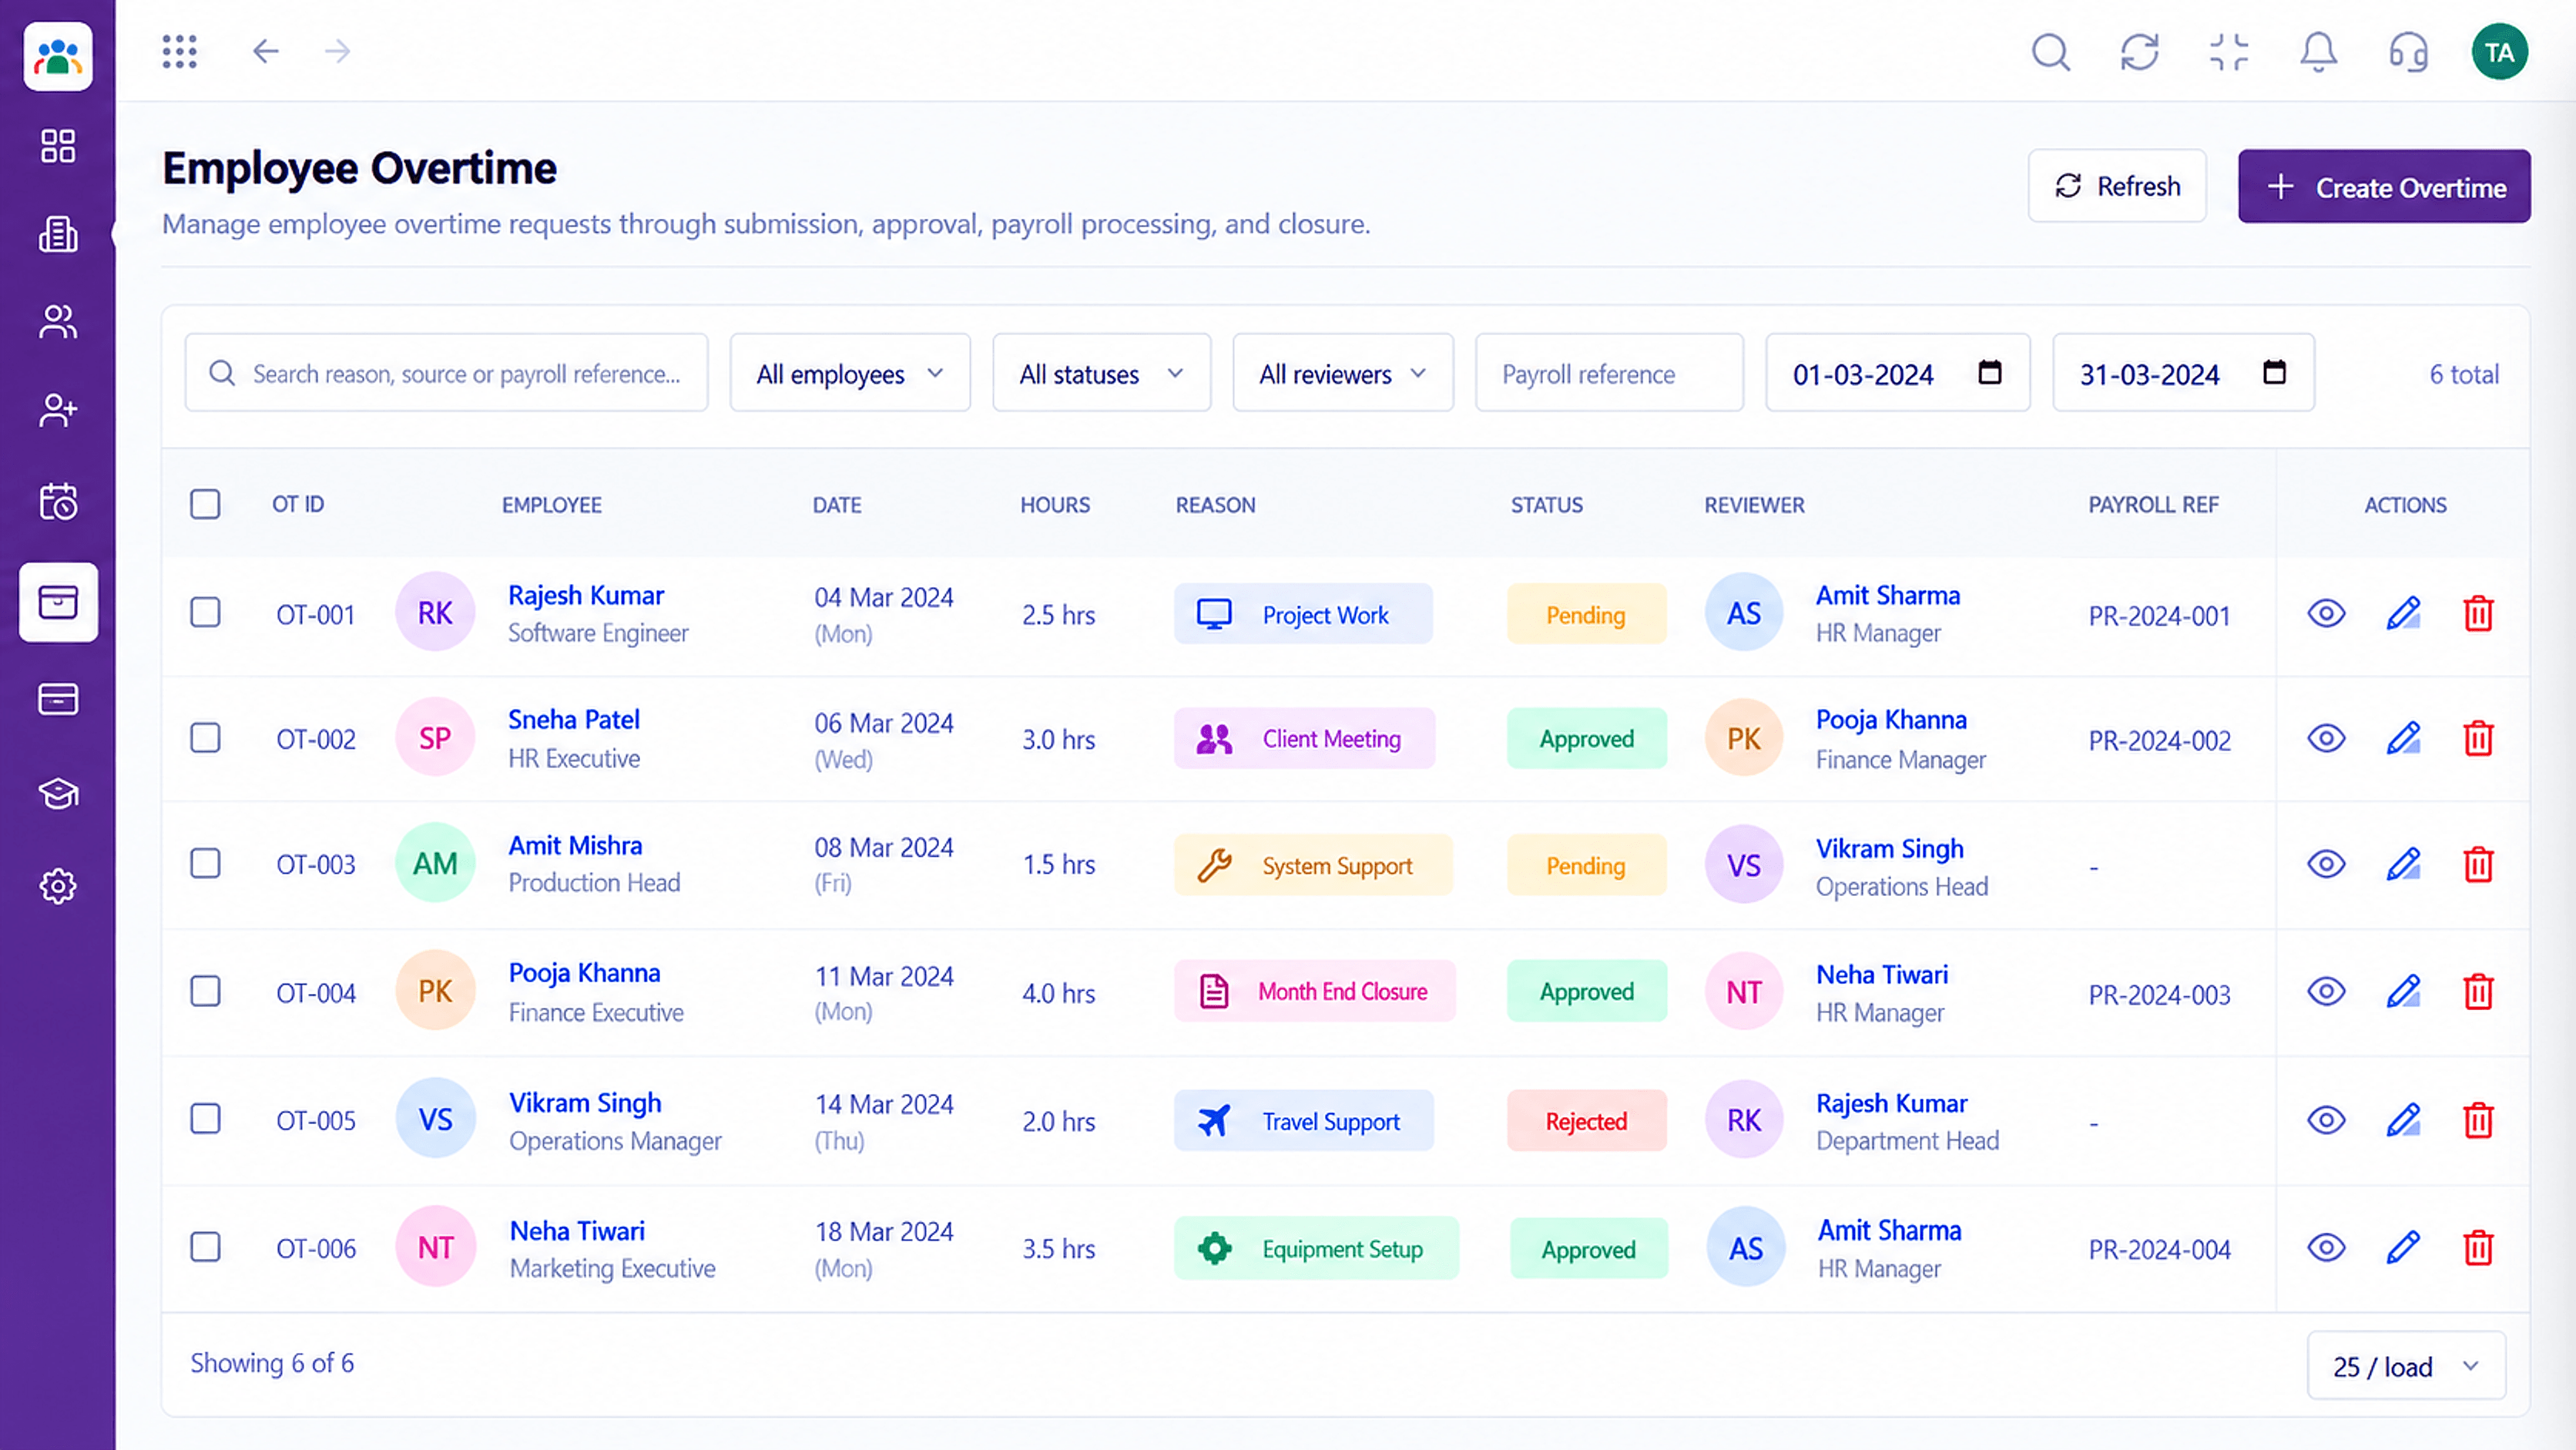Delete OT-002 with the trash icon

point(2478,739)
